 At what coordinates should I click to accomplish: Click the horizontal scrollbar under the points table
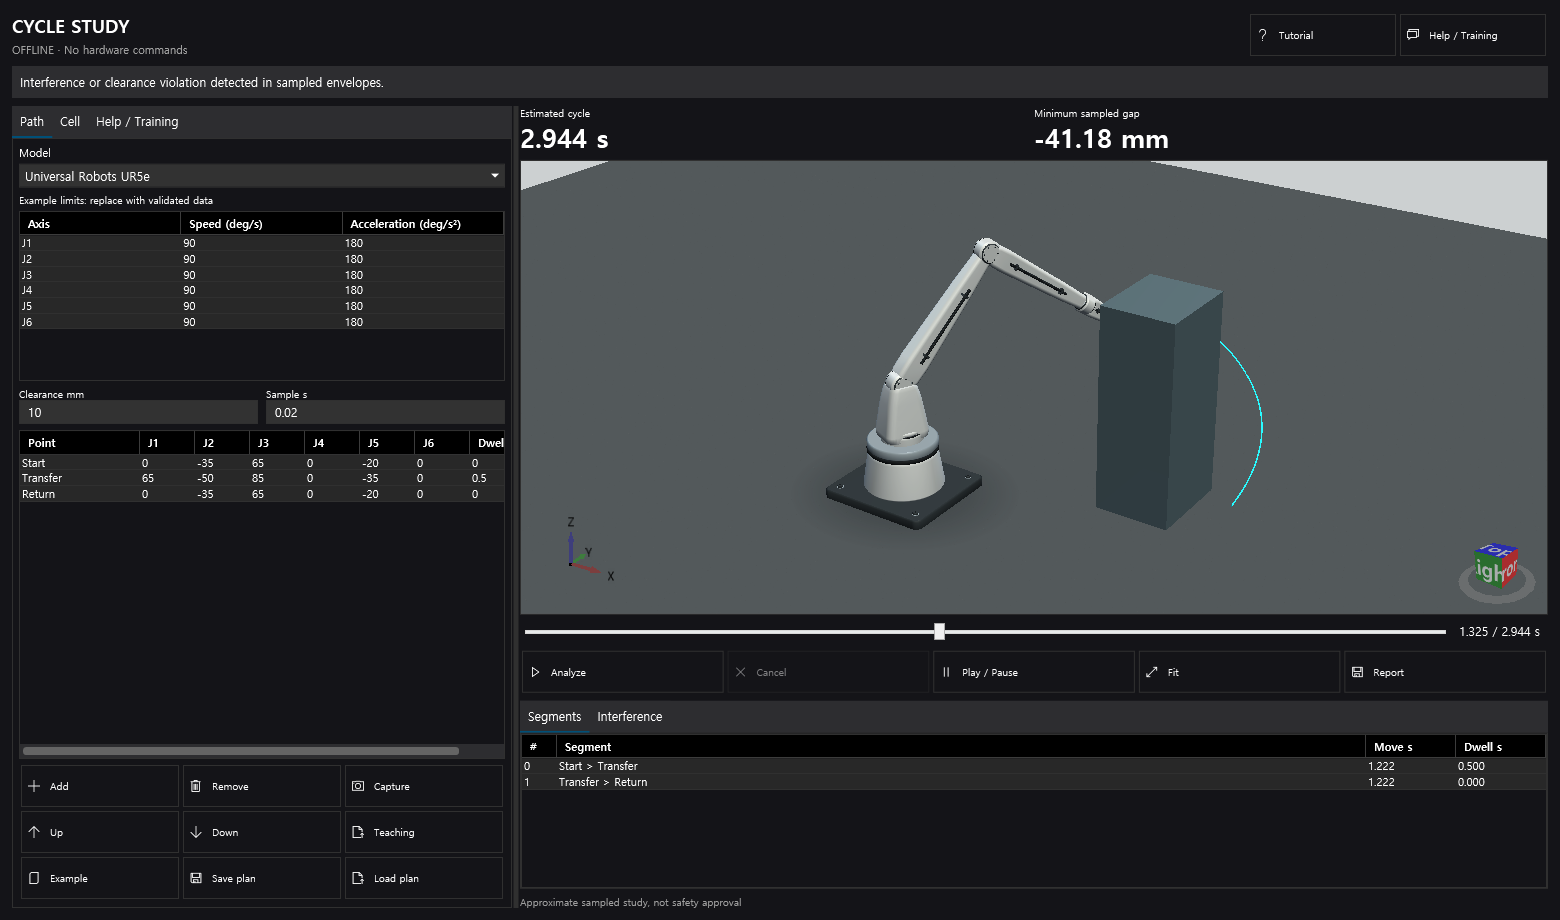click(241, 751)
